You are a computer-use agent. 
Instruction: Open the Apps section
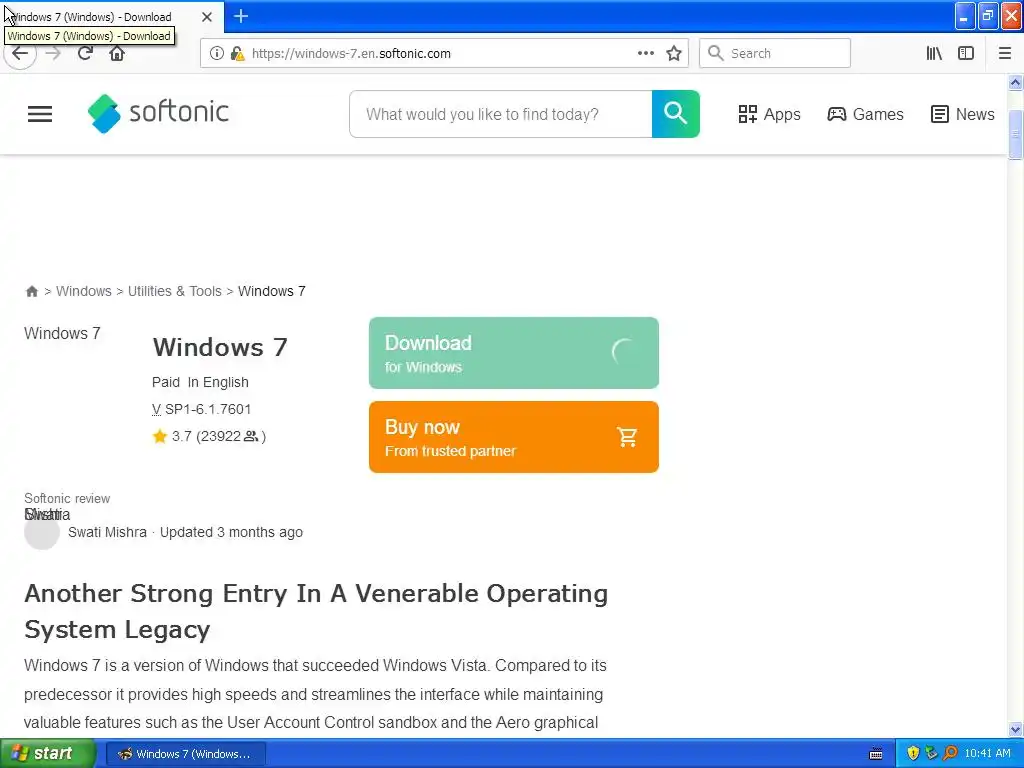769,114
